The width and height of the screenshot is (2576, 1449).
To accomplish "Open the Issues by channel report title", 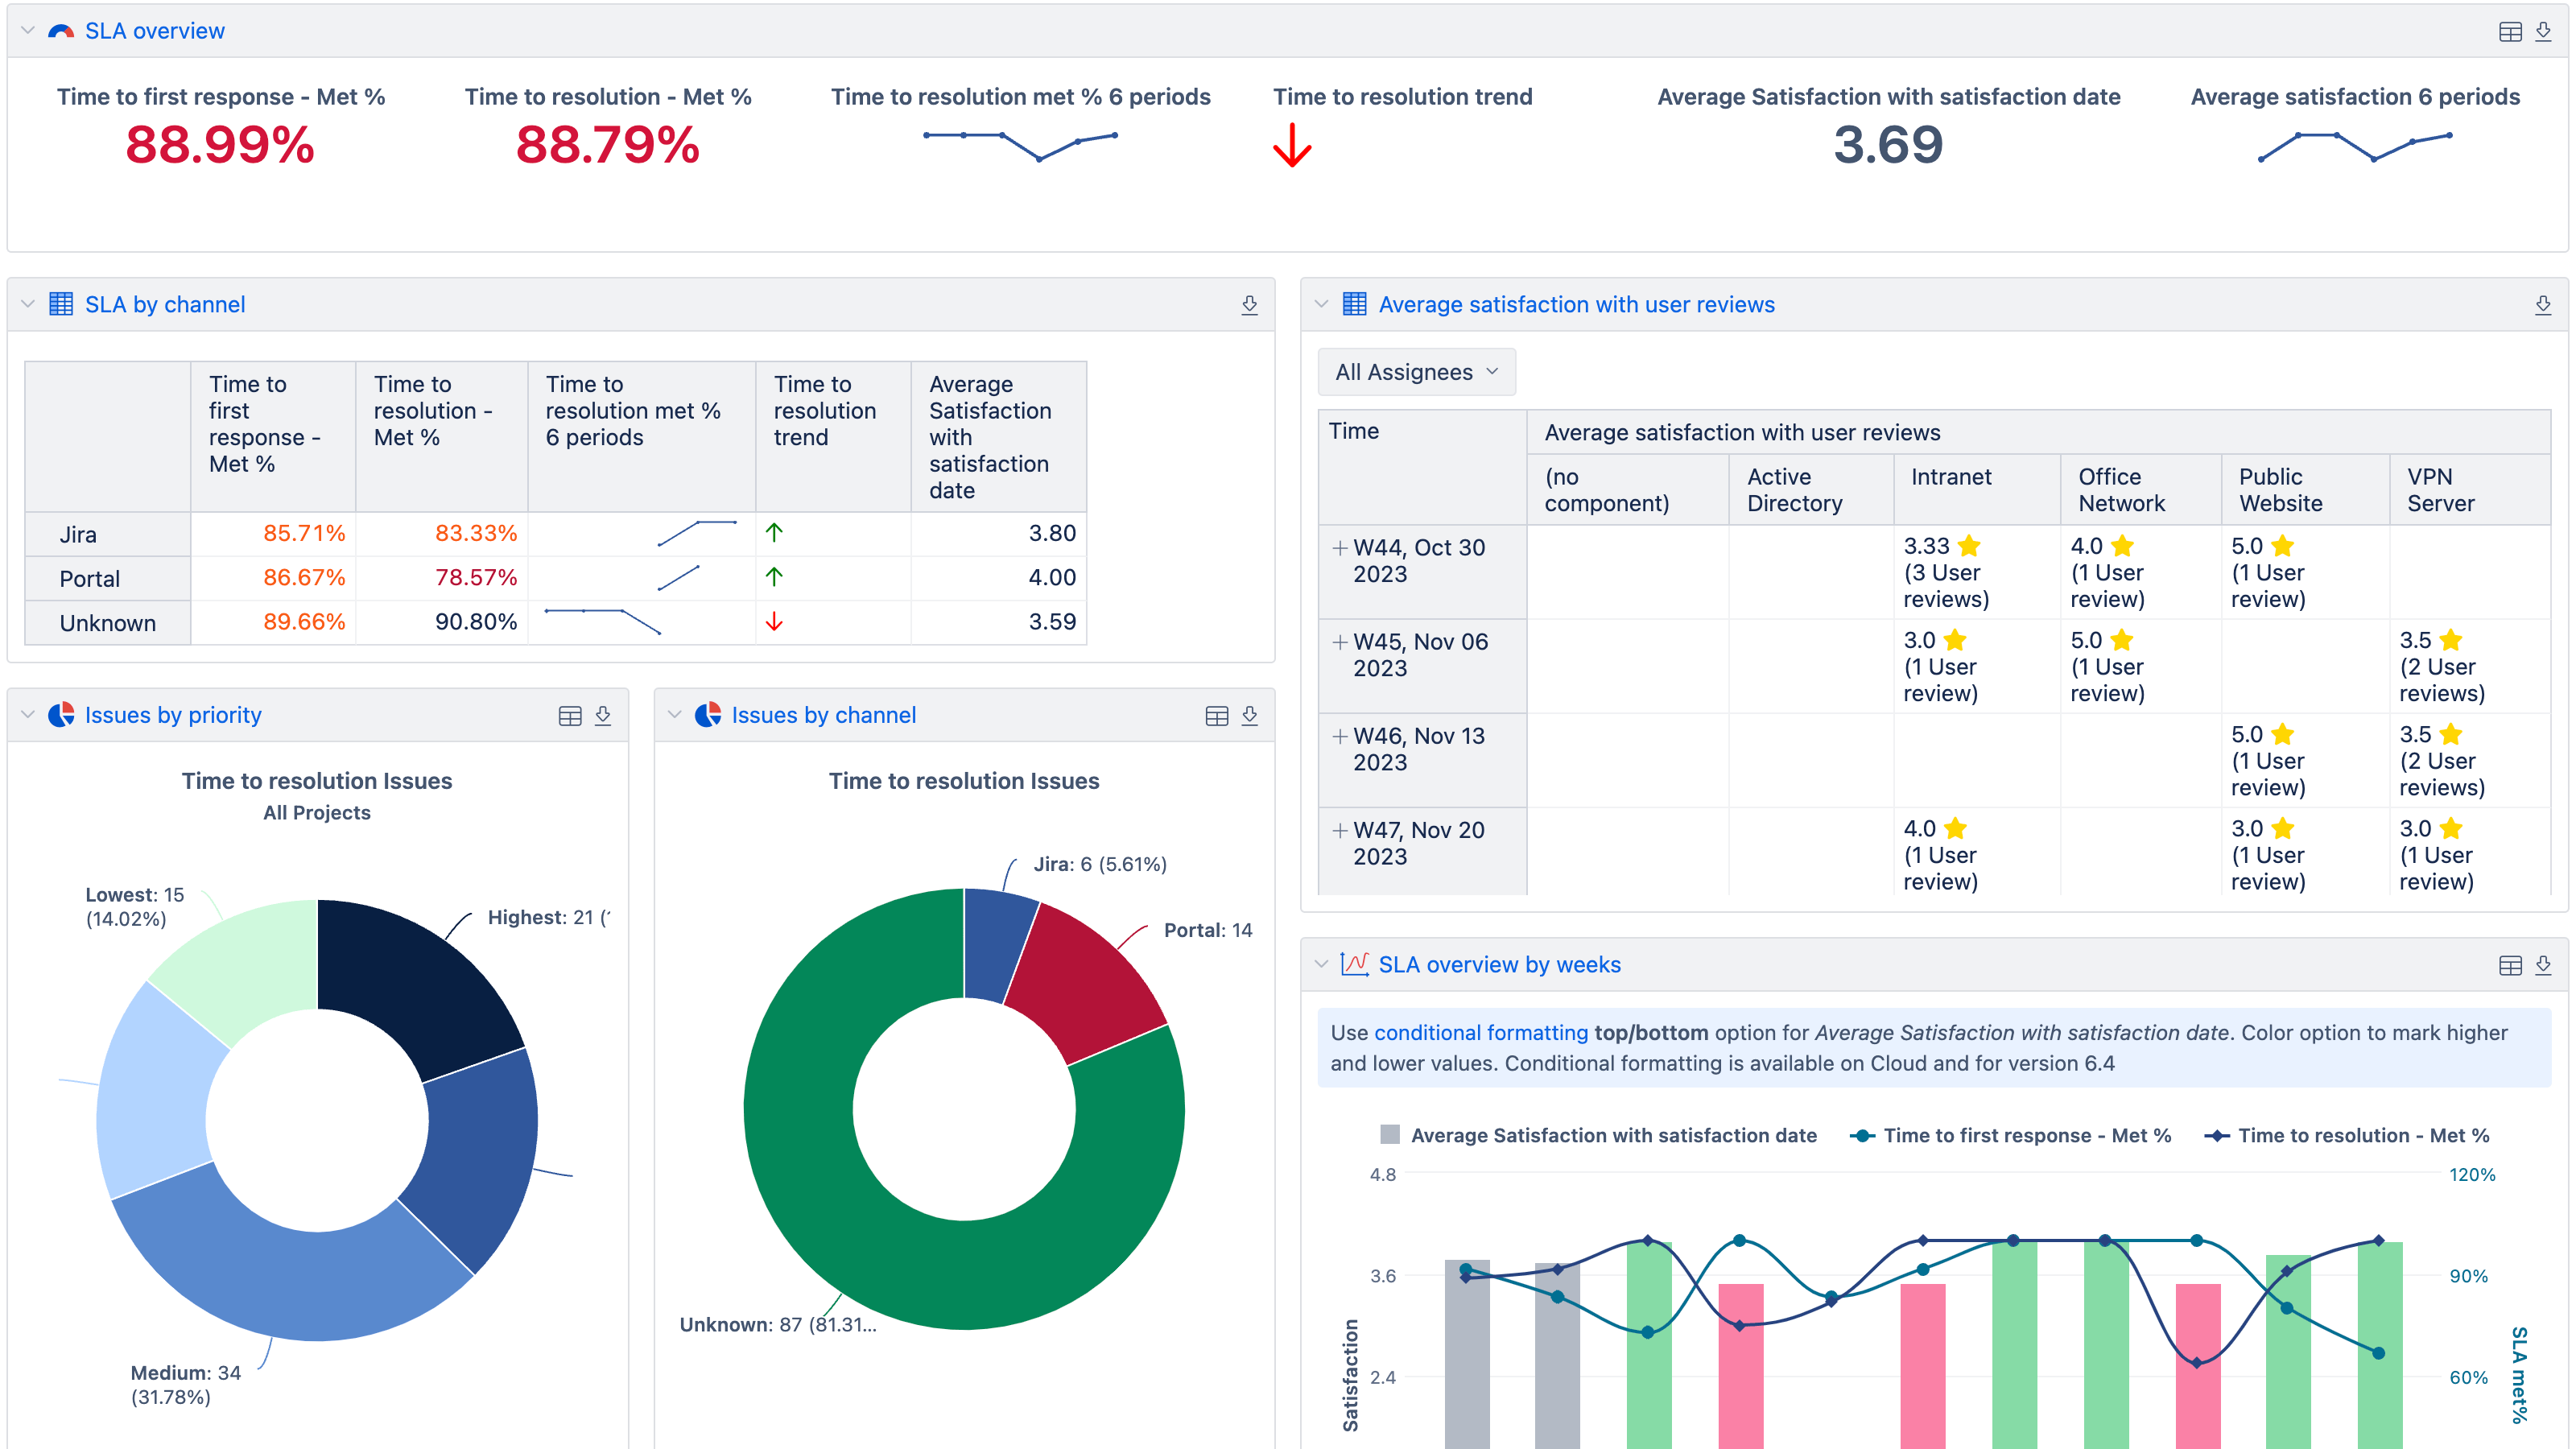I will [824, 715].
